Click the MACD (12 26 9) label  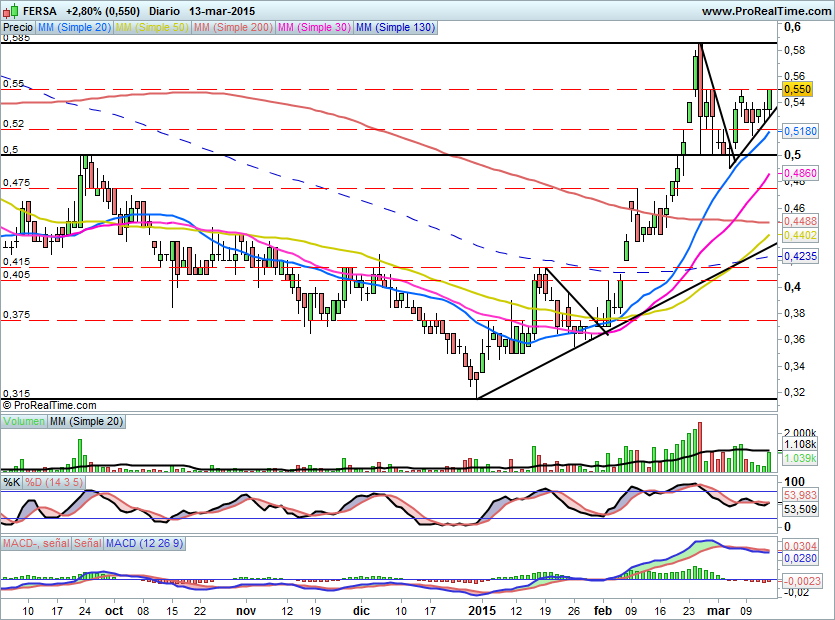[x=144, y=543]
